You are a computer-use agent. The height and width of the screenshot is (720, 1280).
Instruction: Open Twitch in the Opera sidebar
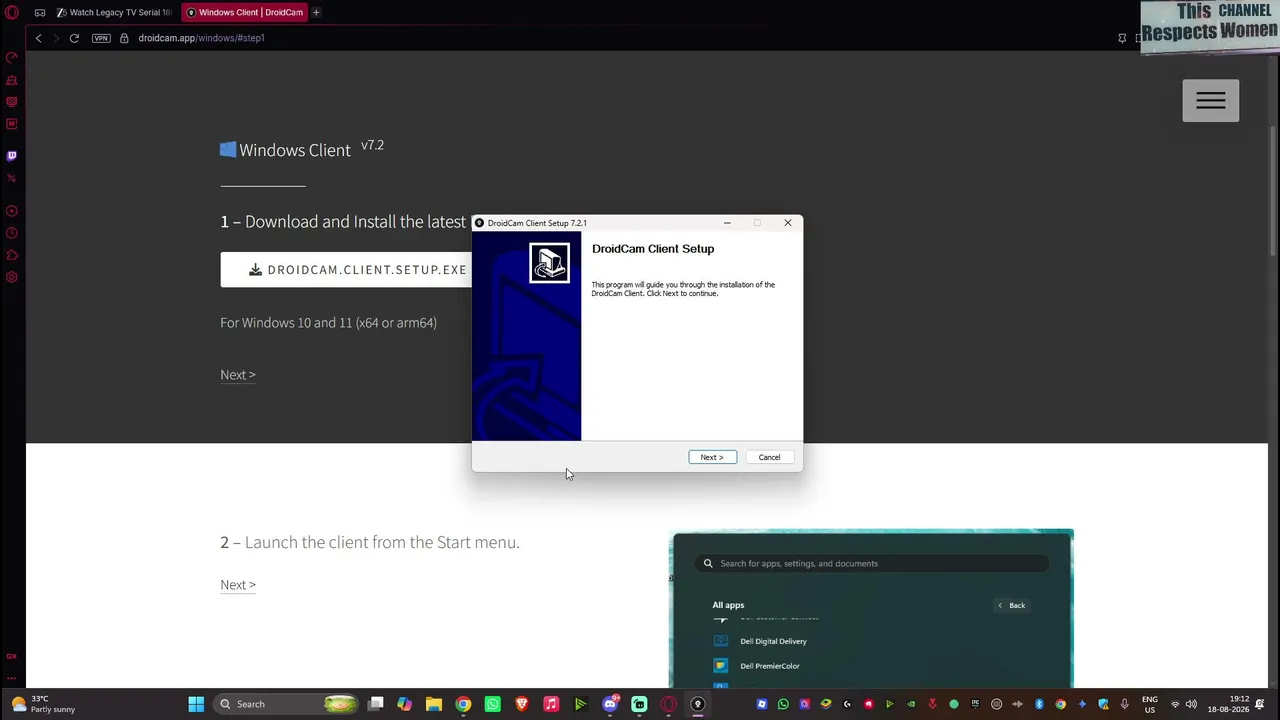pyautogui.click(x=12, y=156)
